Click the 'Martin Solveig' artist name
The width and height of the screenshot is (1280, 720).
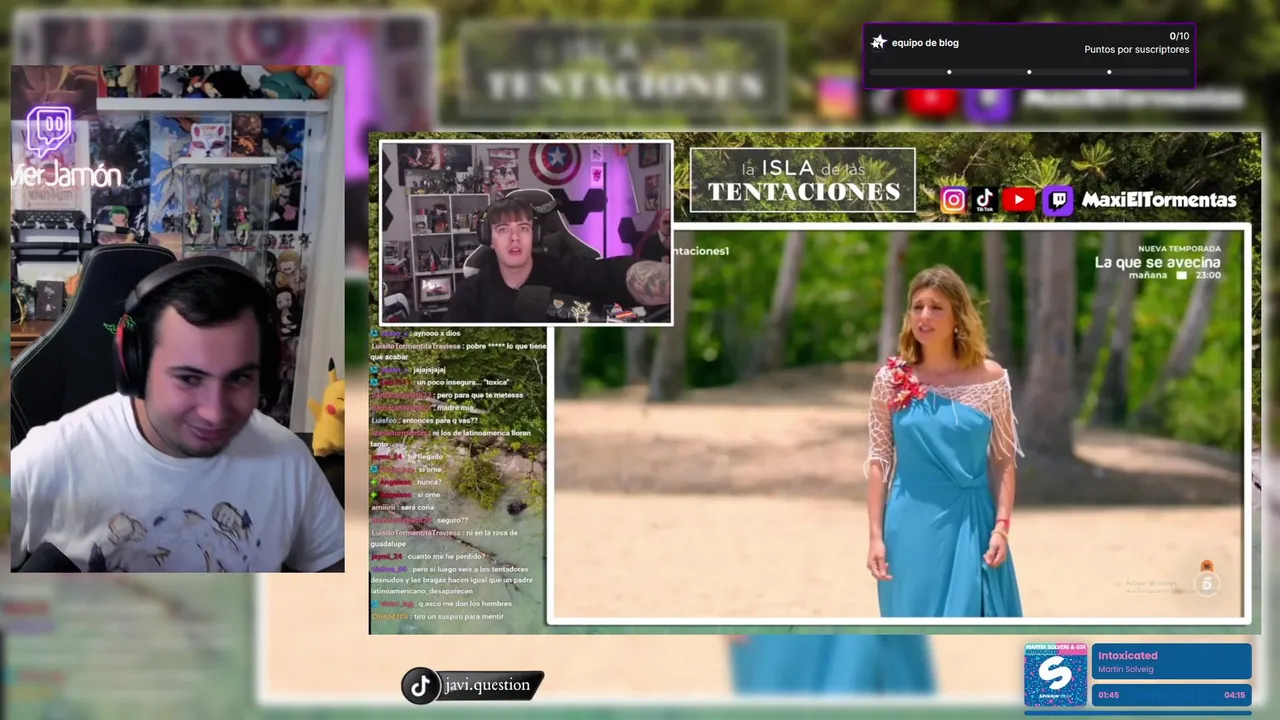1125,669
